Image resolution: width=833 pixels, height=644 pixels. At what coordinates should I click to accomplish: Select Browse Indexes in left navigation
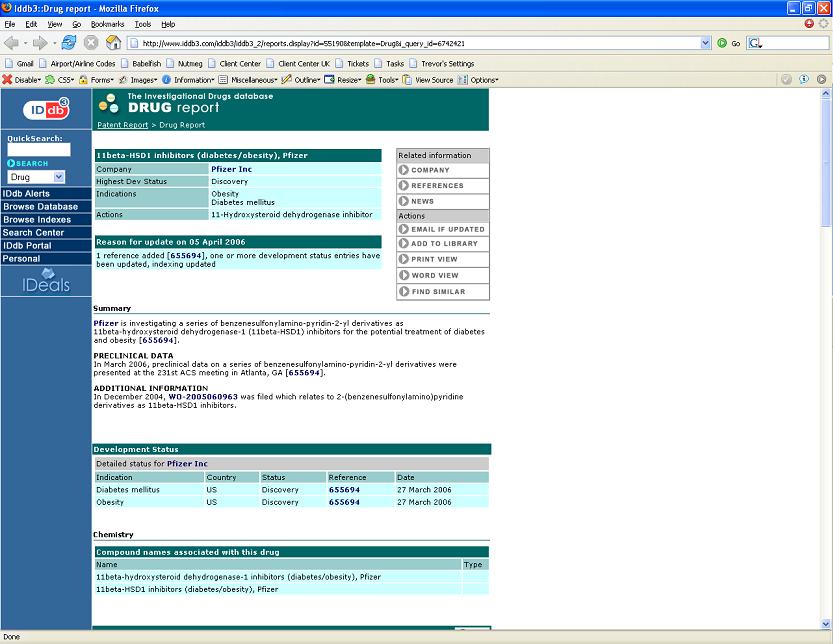point(46,219)
